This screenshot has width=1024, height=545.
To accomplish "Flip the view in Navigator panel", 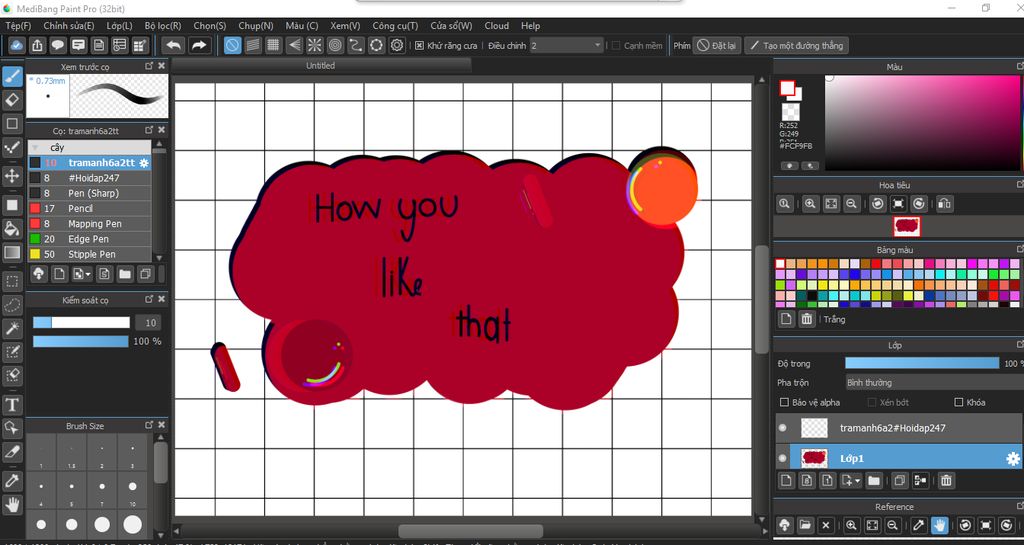I will (944, 204).
